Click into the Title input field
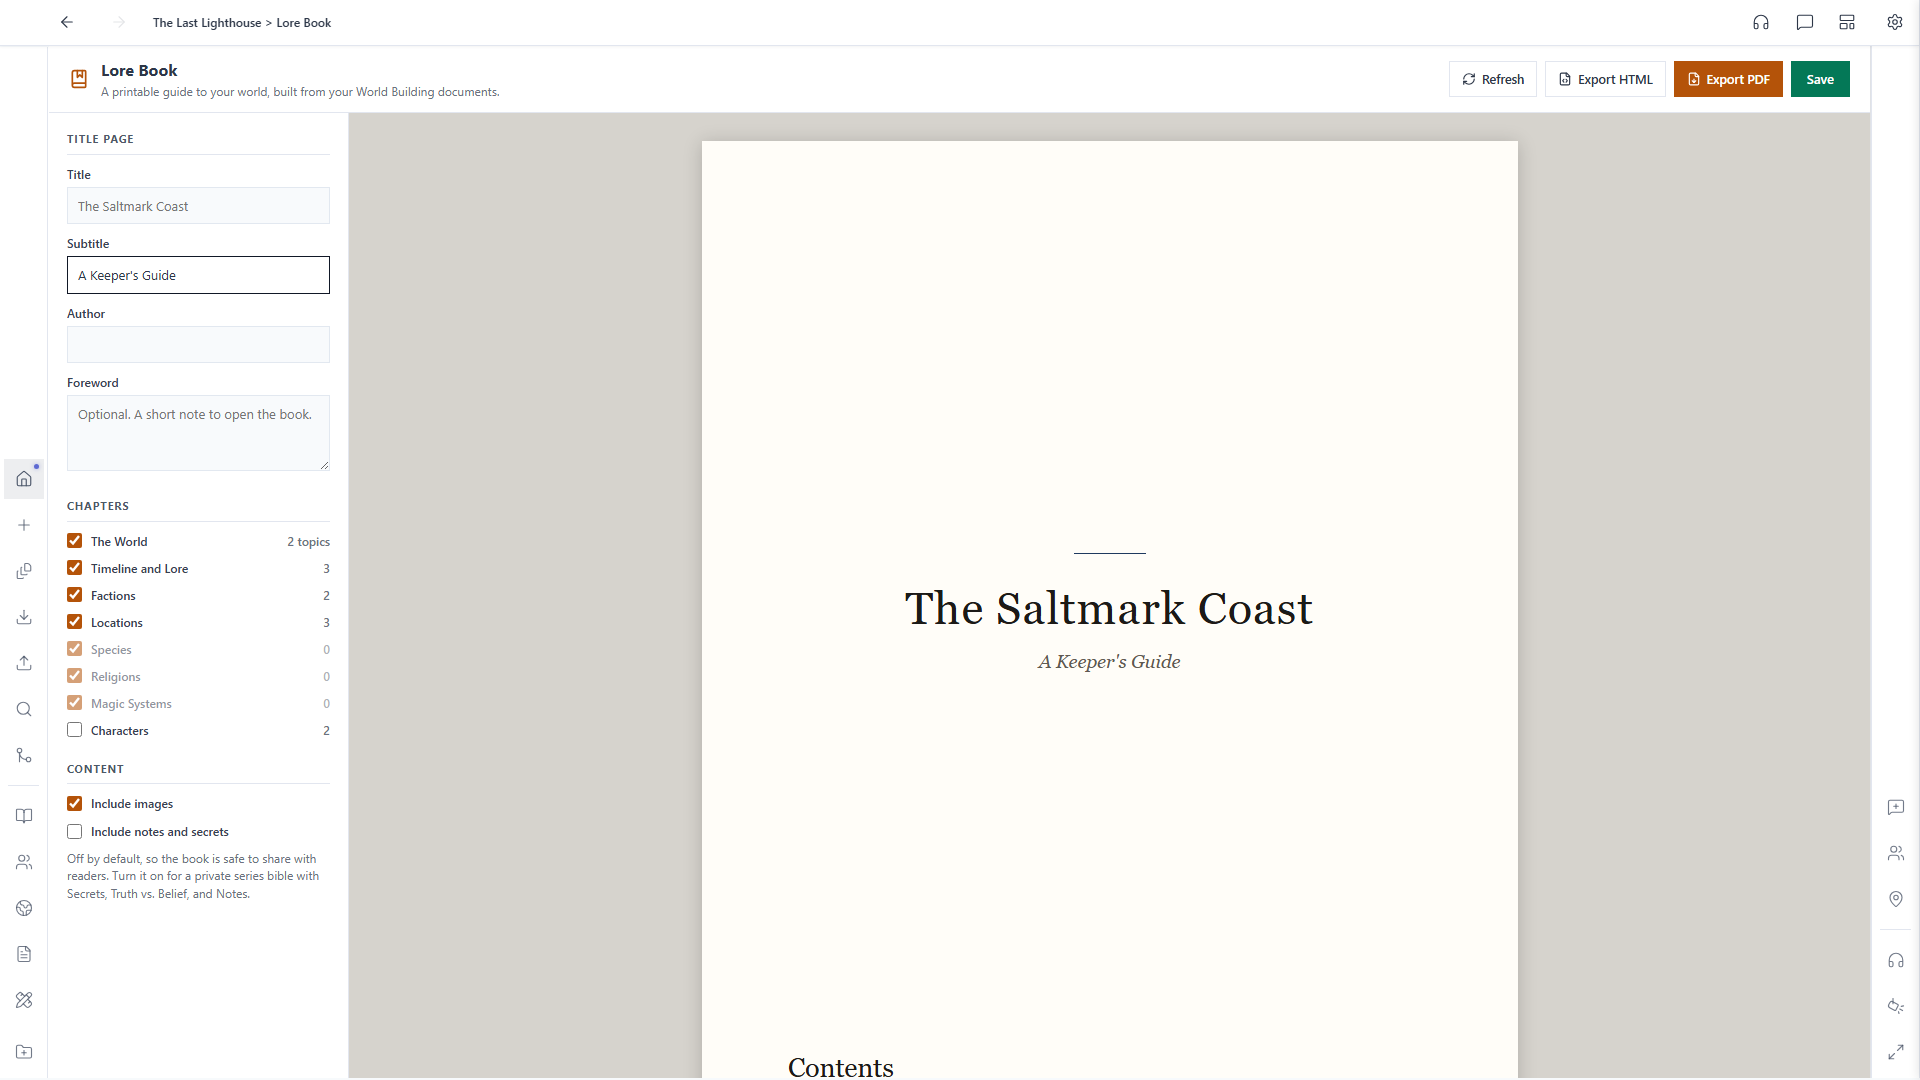The height and width of the screenshot is (1080, 1920). click(198, 206)
